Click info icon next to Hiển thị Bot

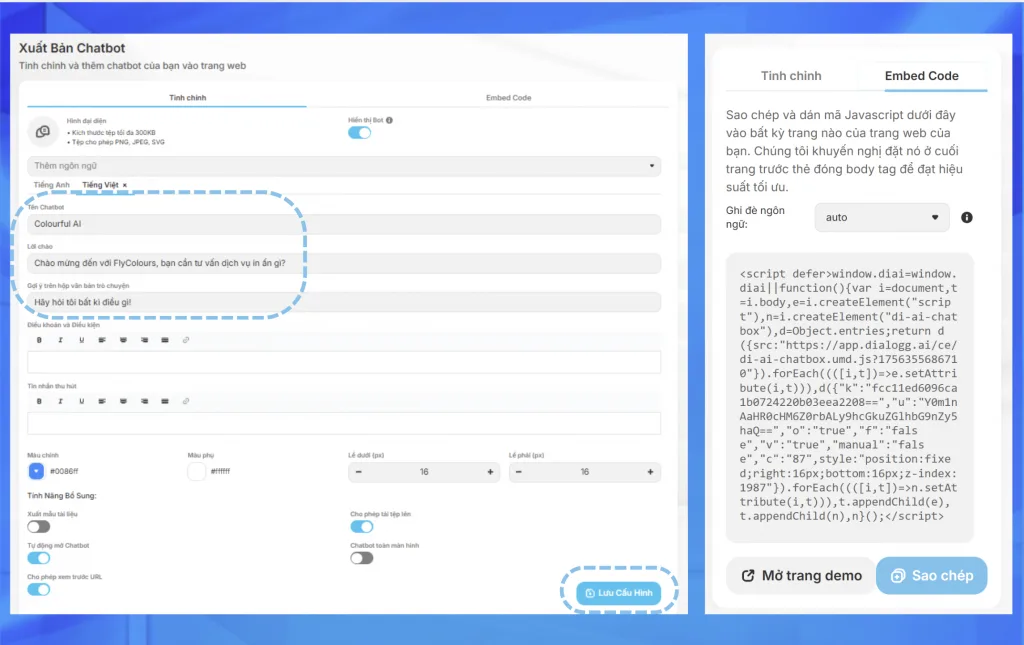389,120
